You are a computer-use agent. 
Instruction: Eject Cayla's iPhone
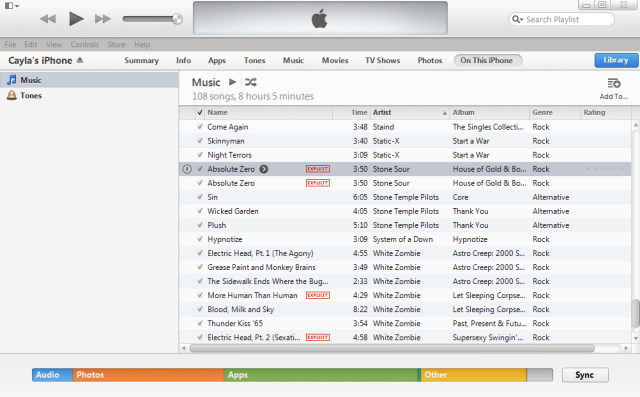pos(80,60)
